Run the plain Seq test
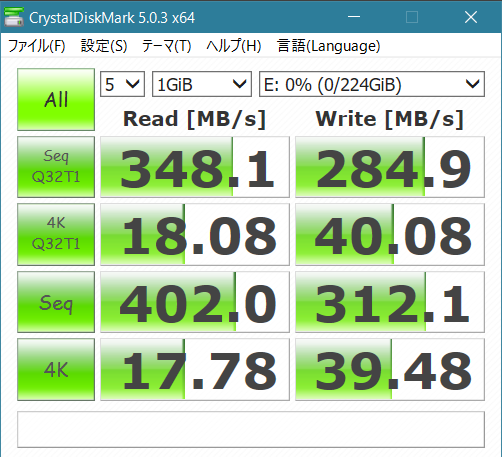 [56, 302]
